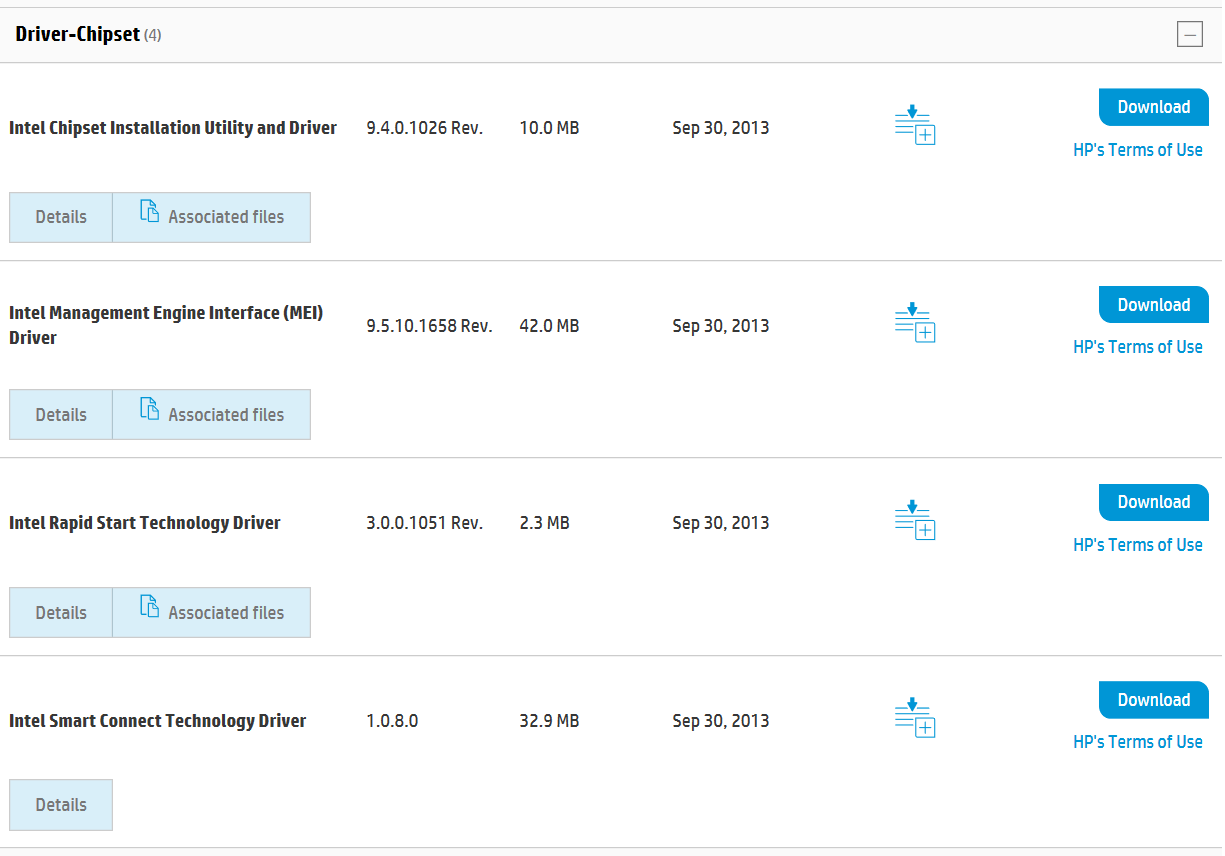The height and width of the screenshot is (856, 1225).
Task: Click the add-to-download-list icon for Intel Chipset Installation Utility
Action: point(914,123)
